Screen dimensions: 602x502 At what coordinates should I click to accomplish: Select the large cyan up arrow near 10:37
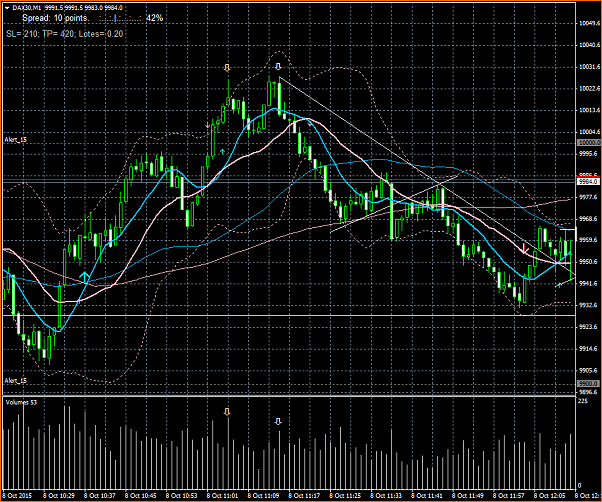tap(84, 277)
